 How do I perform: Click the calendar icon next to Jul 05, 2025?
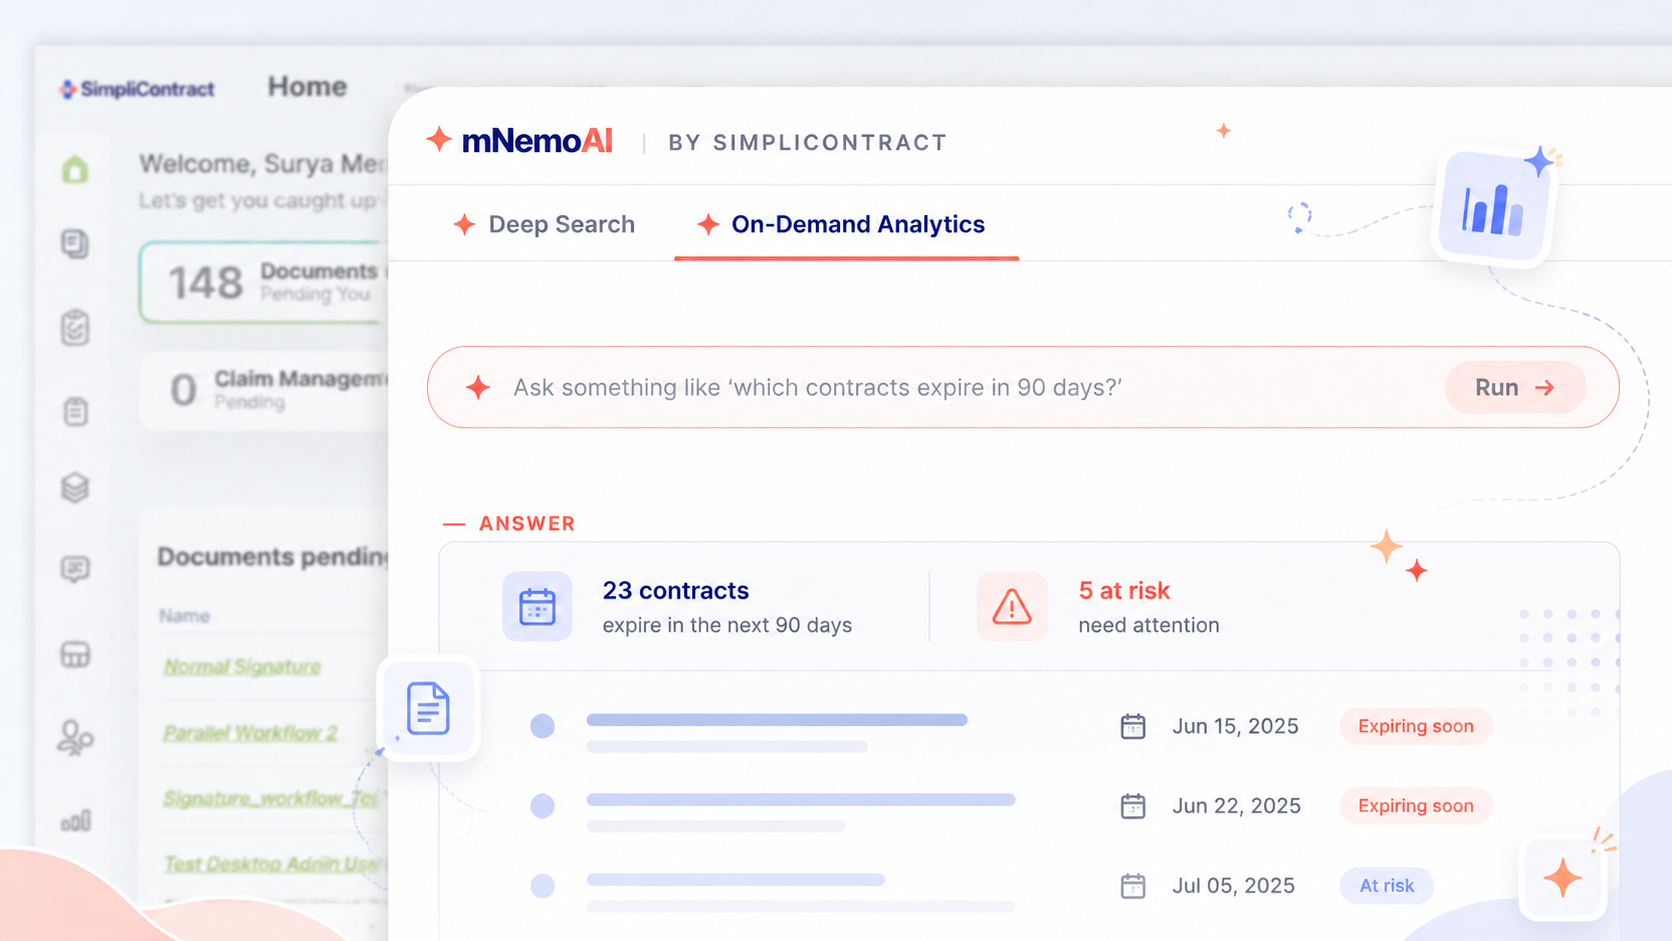click(x=1133, y=886)
